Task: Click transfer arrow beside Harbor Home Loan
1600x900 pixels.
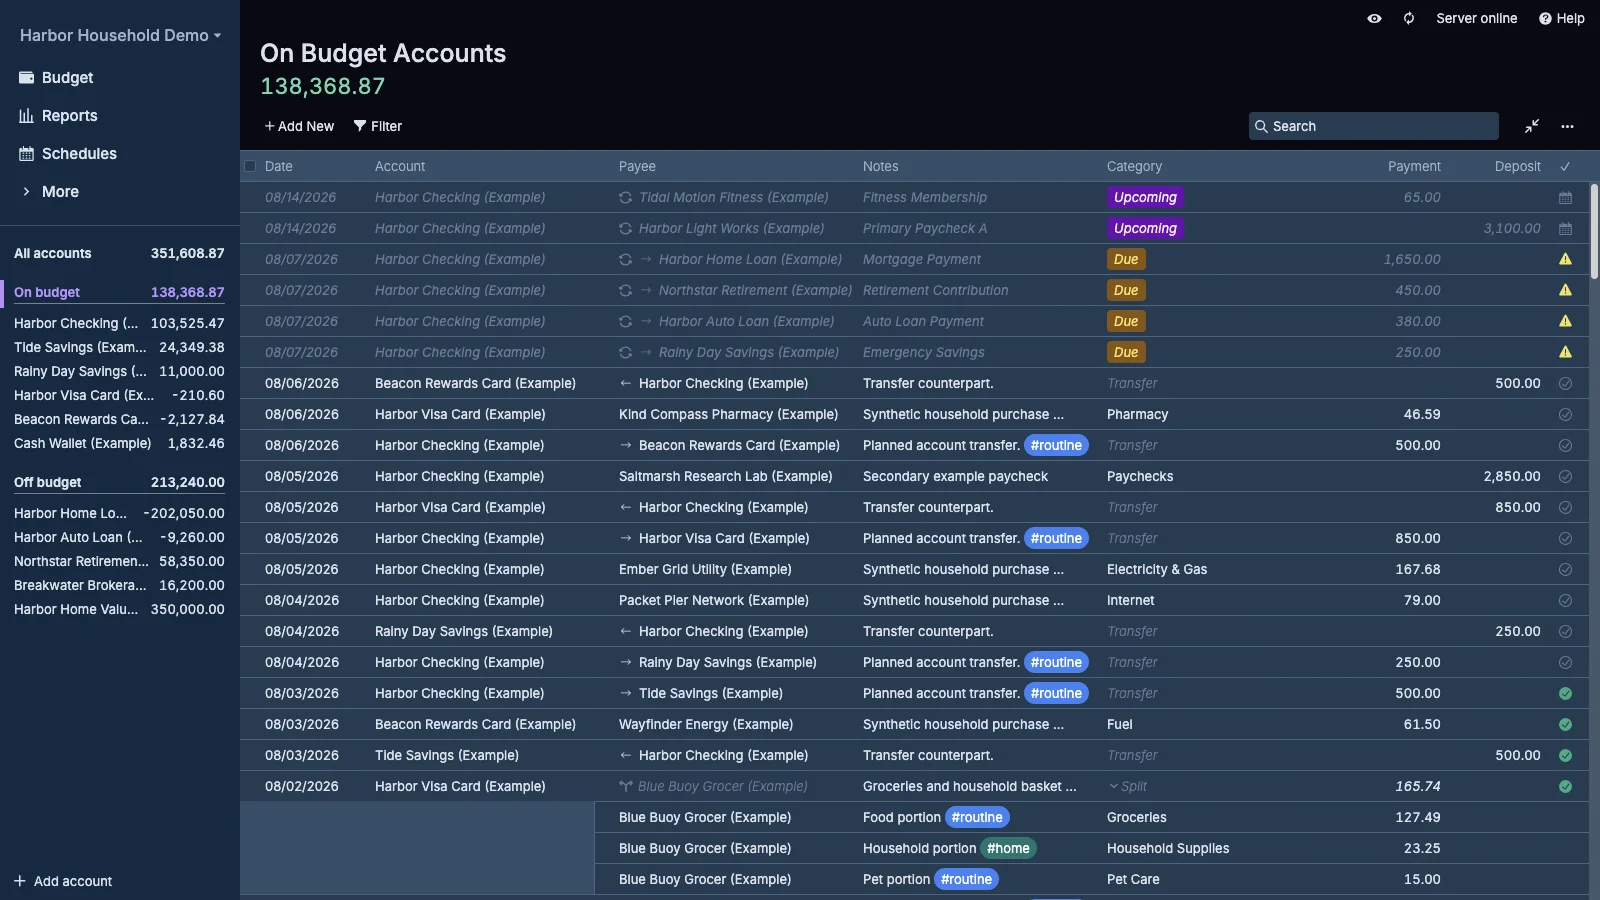Action: point(646,260)
